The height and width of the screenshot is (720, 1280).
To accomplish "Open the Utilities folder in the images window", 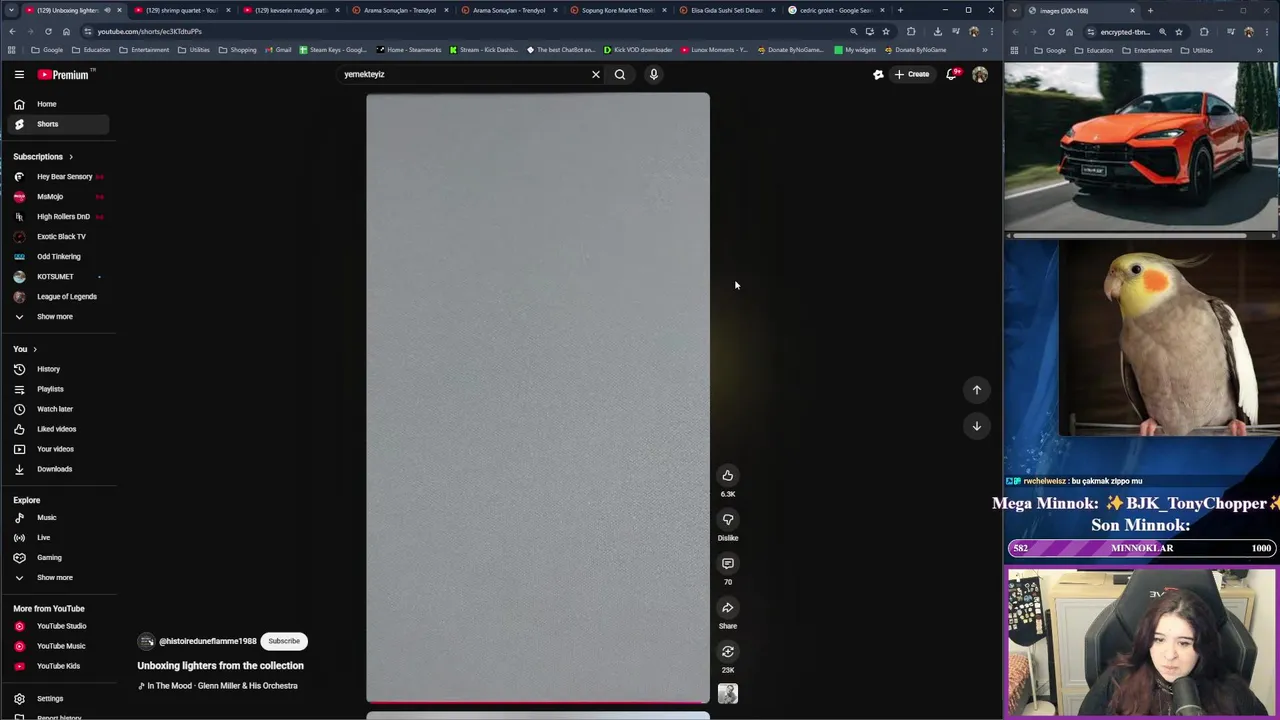I will click(x=1197, y=50).
